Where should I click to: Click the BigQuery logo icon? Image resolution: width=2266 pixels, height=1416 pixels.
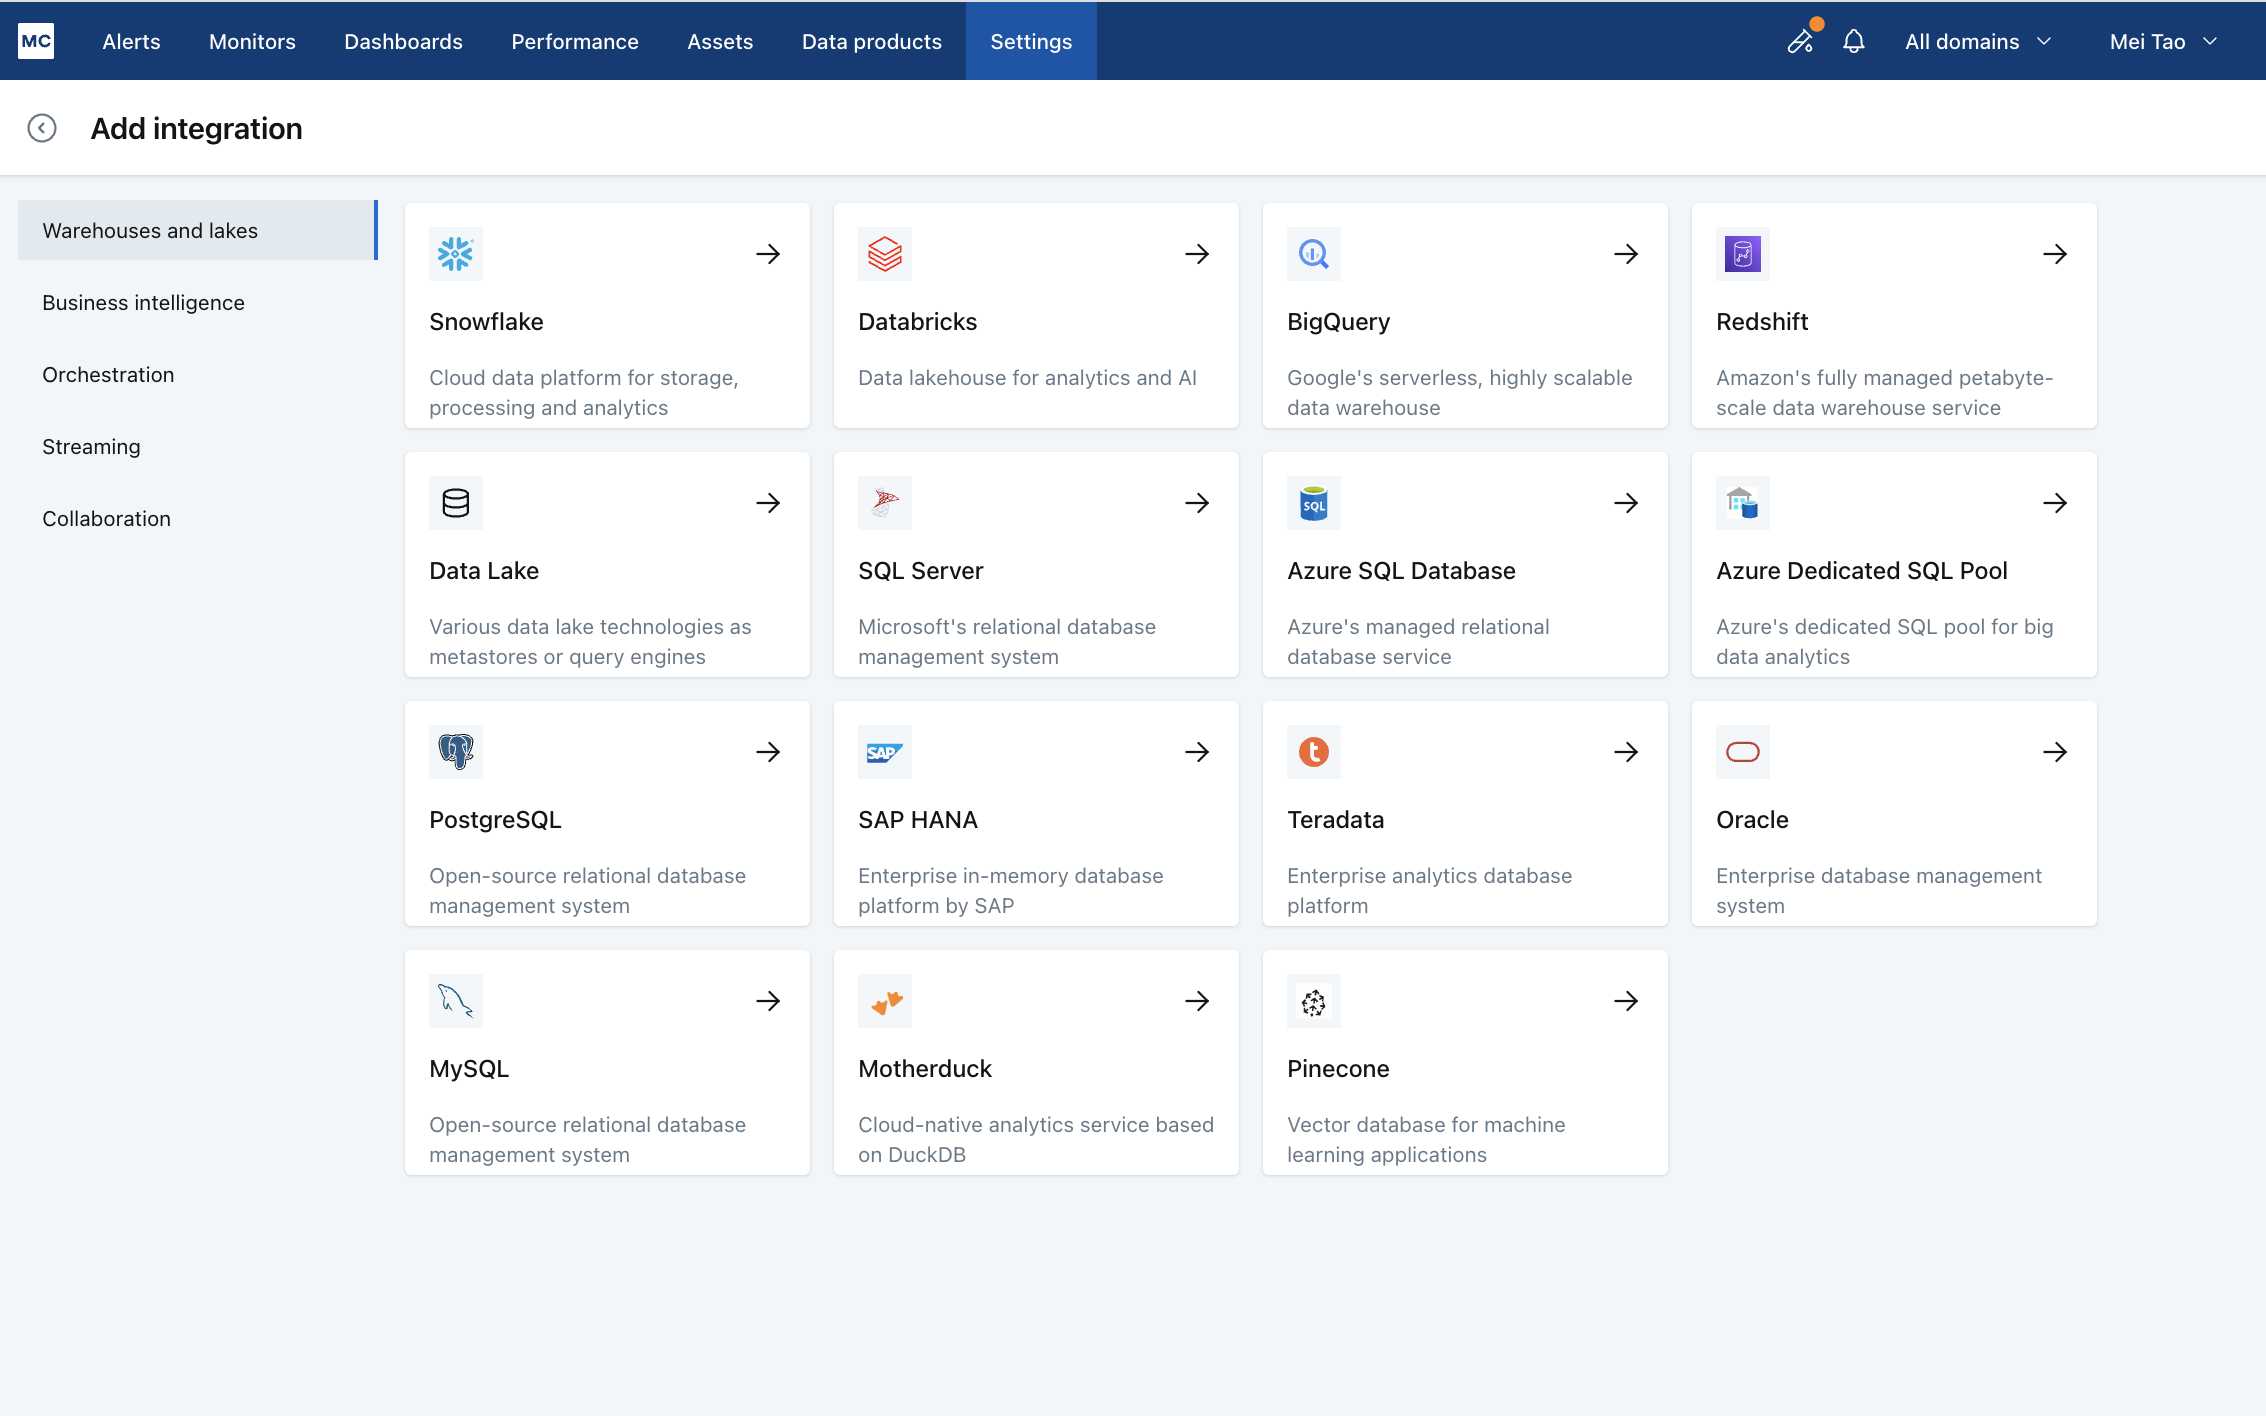(x=1314, y=254)
